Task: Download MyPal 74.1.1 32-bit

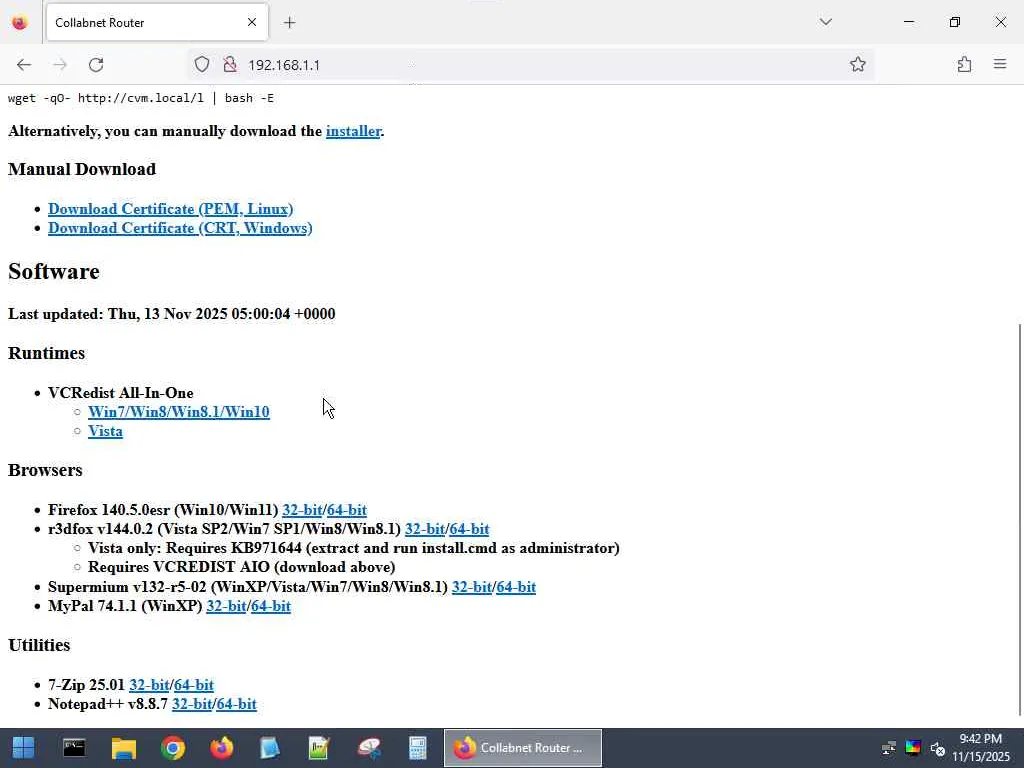Action: pos(226,606)
